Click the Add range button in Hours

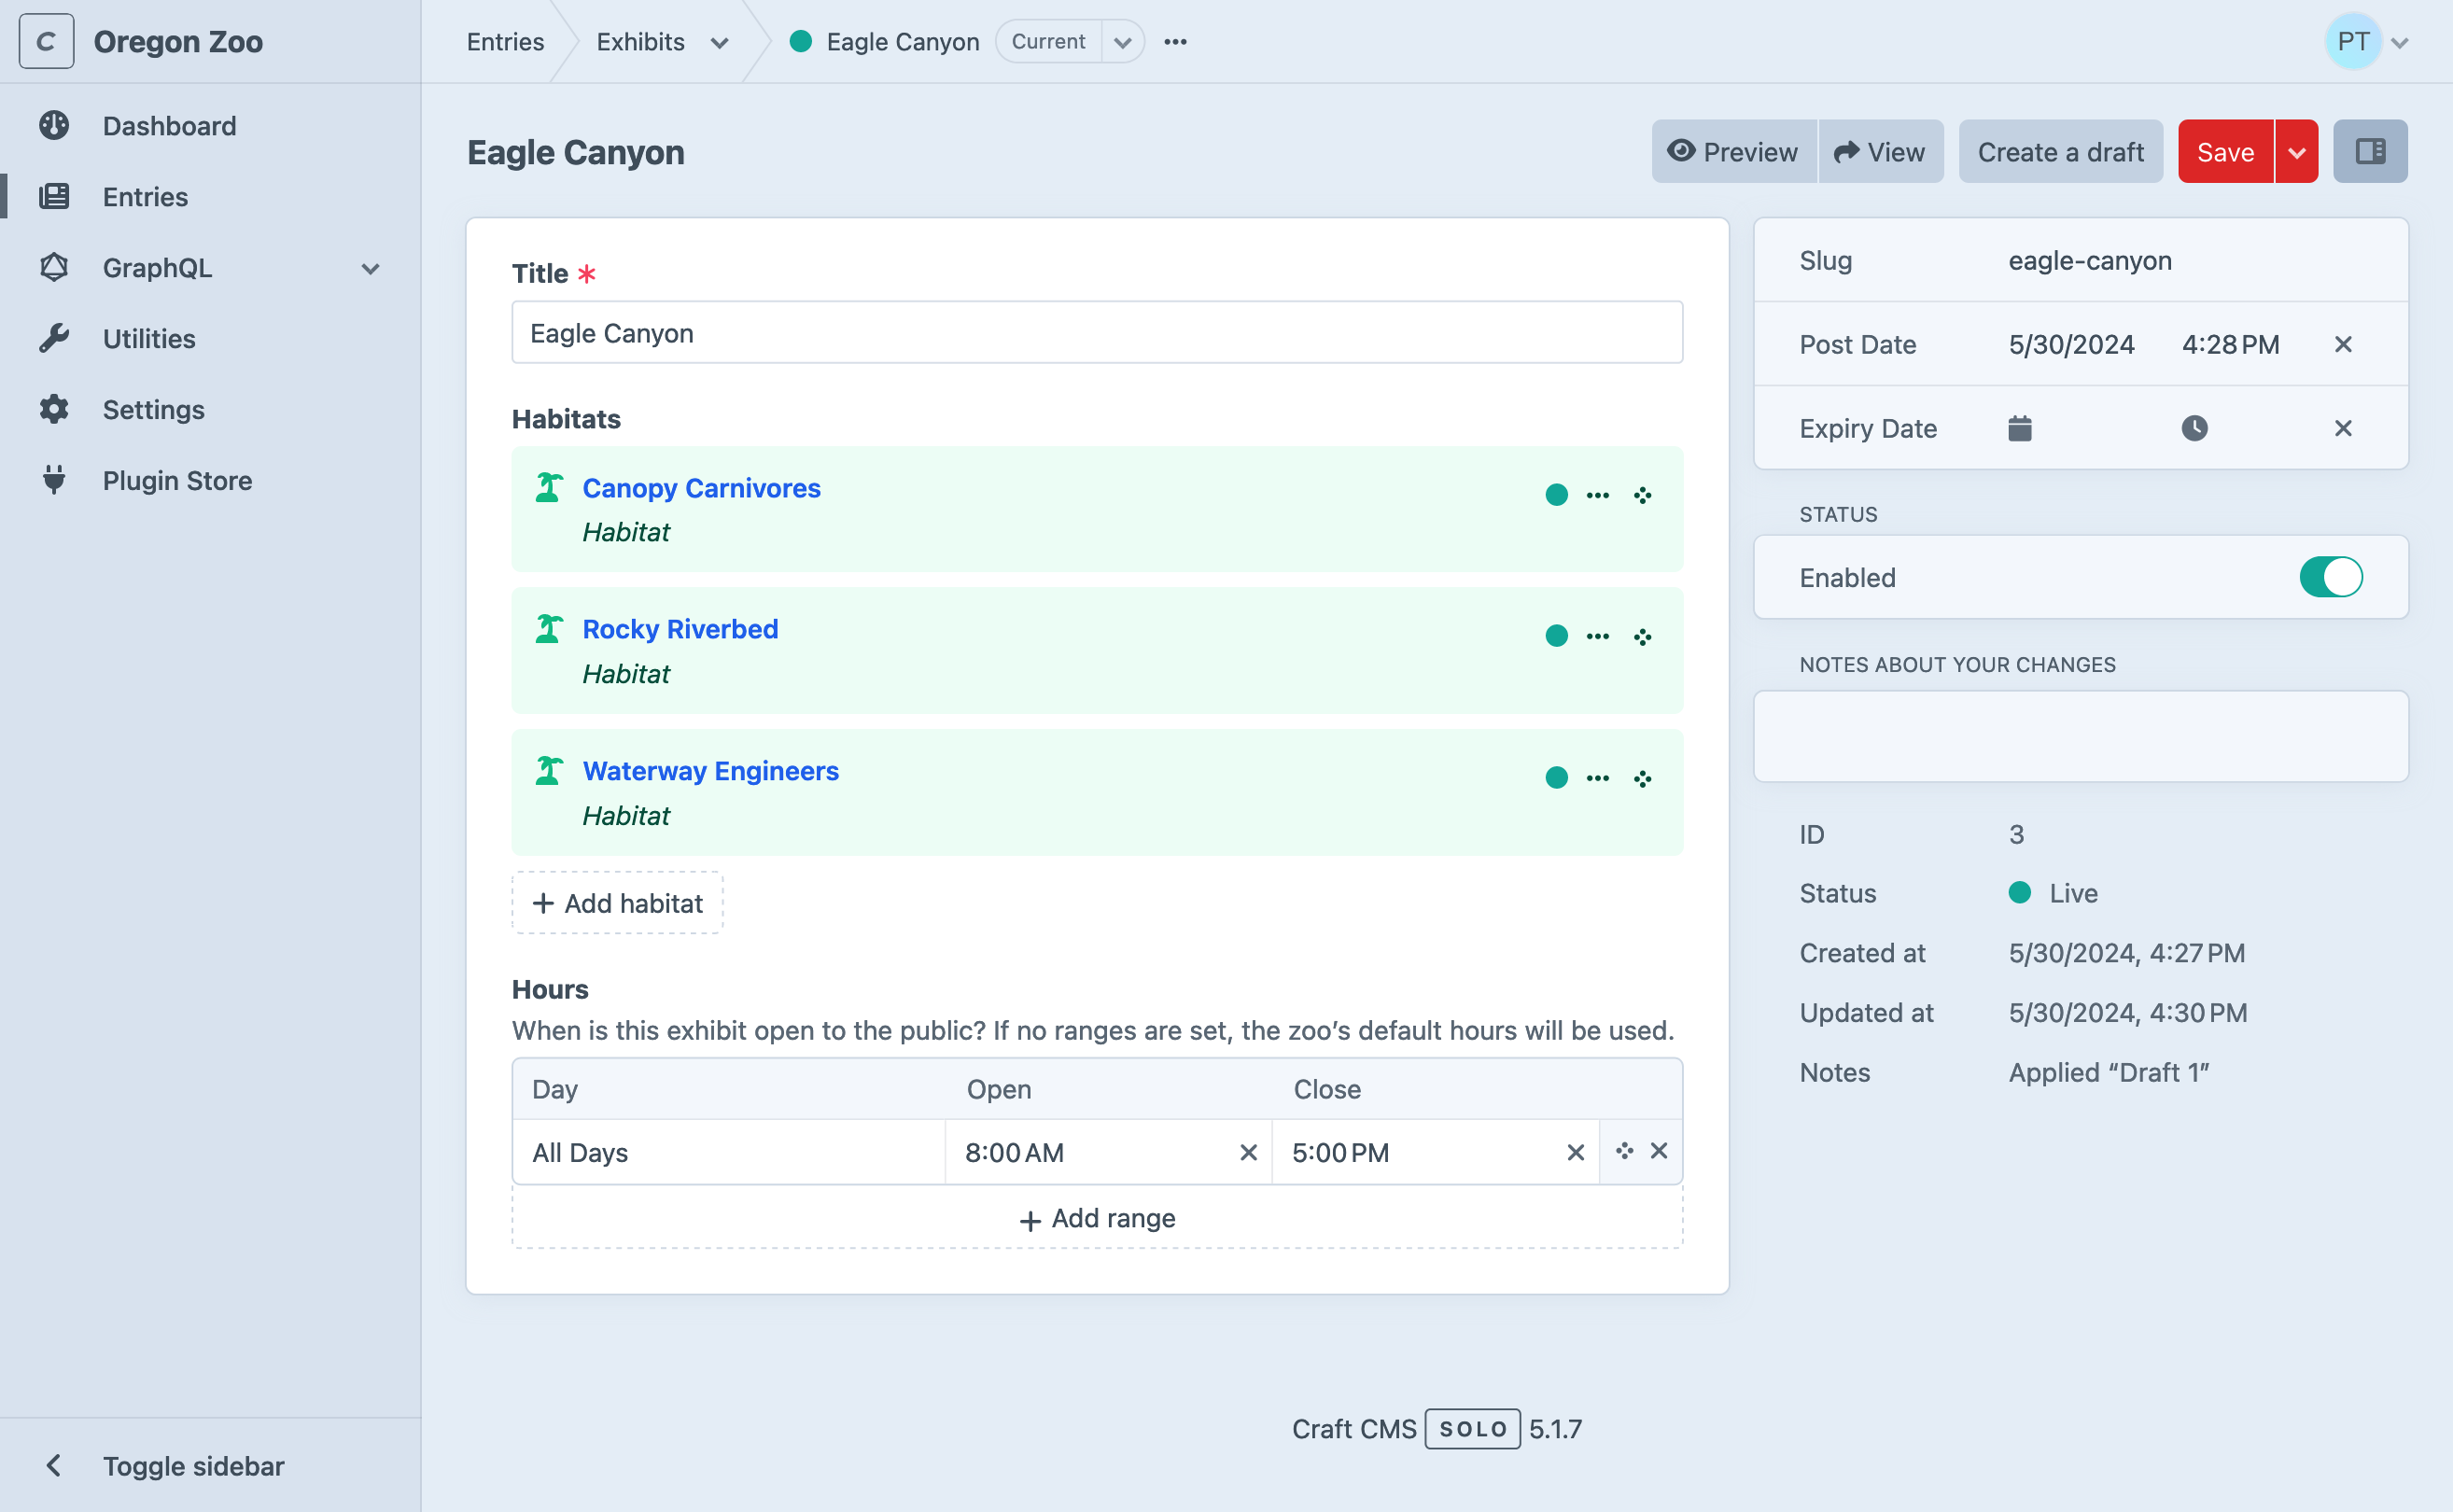pyautogui.click(x=1097, y=1220)
